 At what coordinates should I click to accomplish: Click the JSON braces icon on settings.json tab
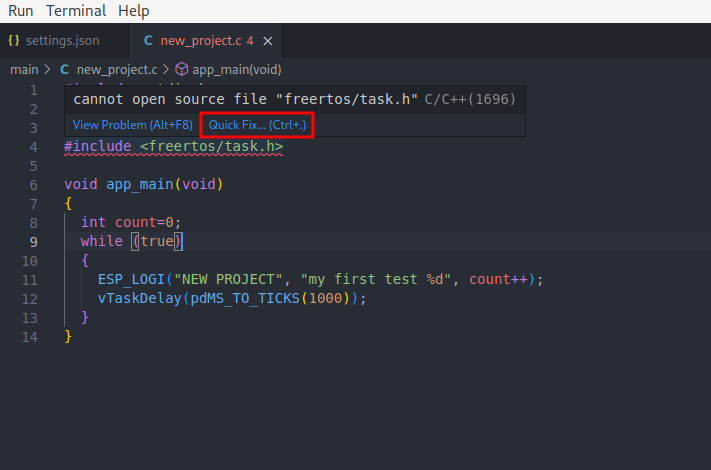[x=14, y=41]
